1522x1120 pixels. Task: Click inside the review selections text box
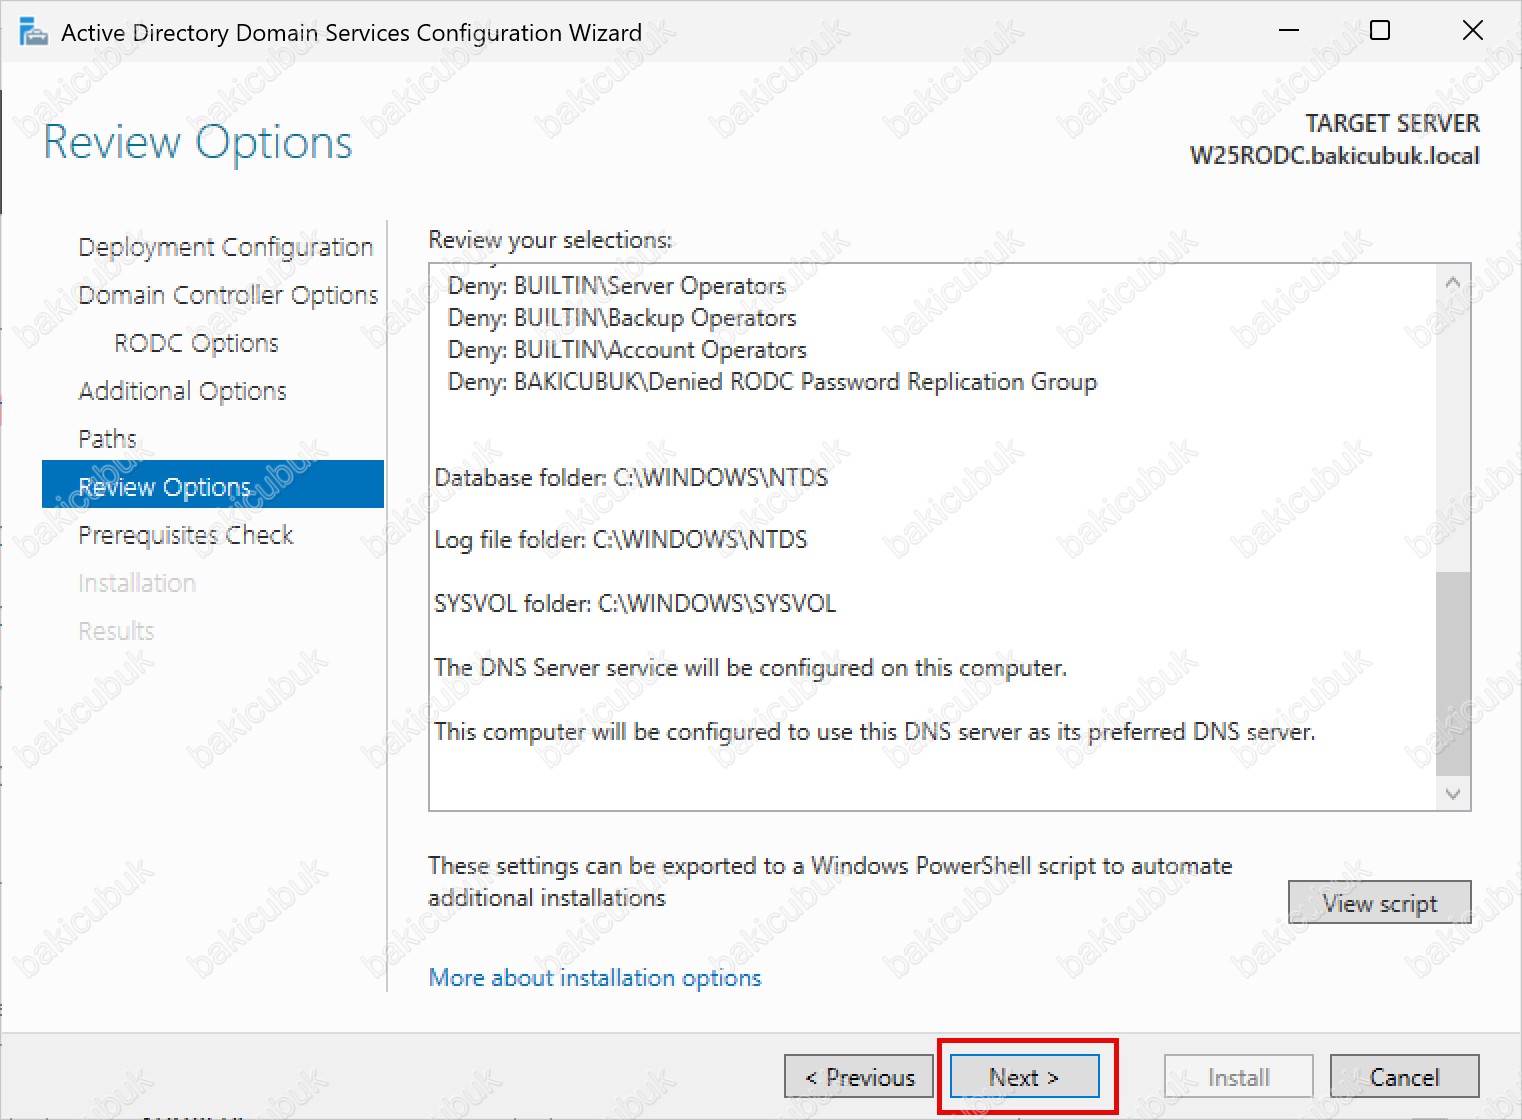[932, 537]
